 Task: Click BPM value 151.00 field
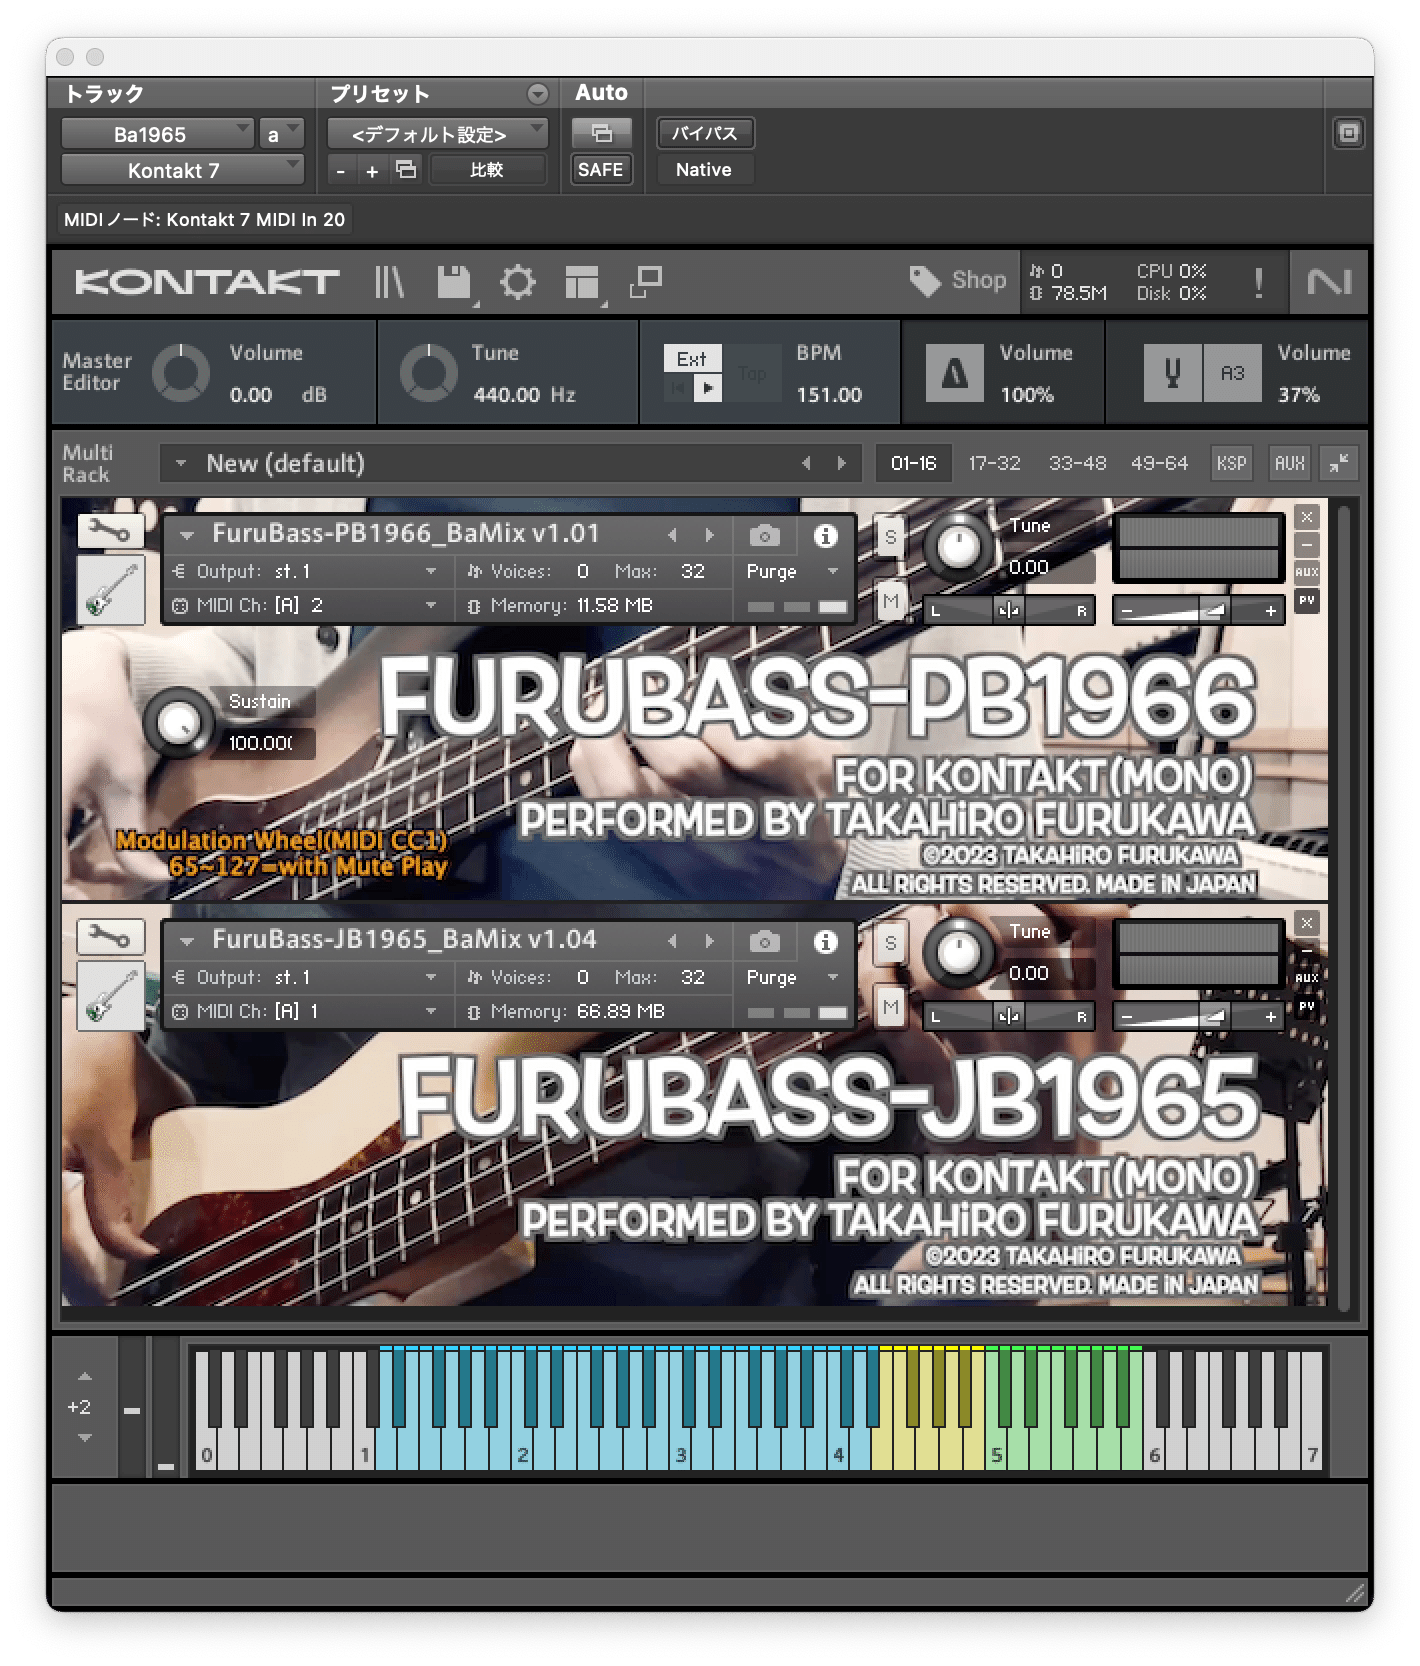[x=829, y=395]
